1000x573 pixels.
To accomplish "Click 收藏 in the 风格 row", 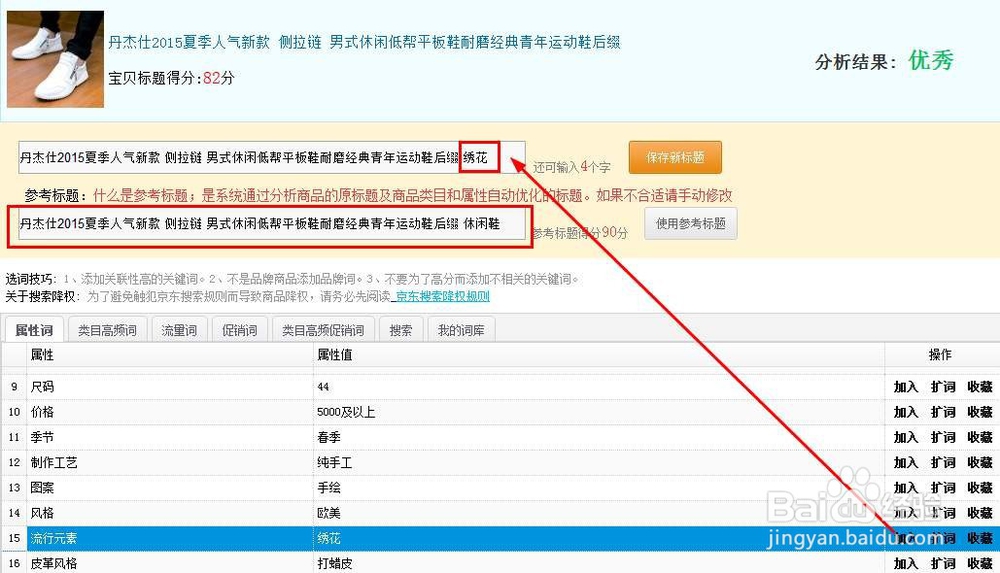I will 980,513.
